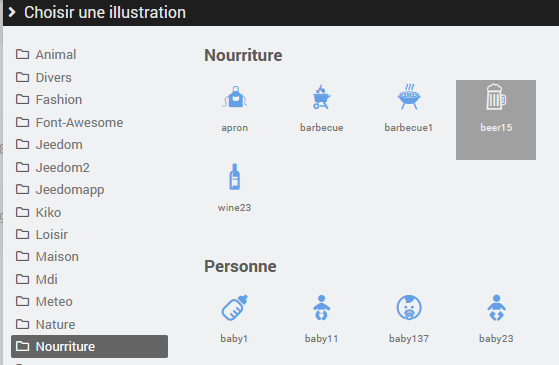This screenshot has height=365, width=559.
Task: Choose the wine23 bottle icon
Action: [235, 177]
